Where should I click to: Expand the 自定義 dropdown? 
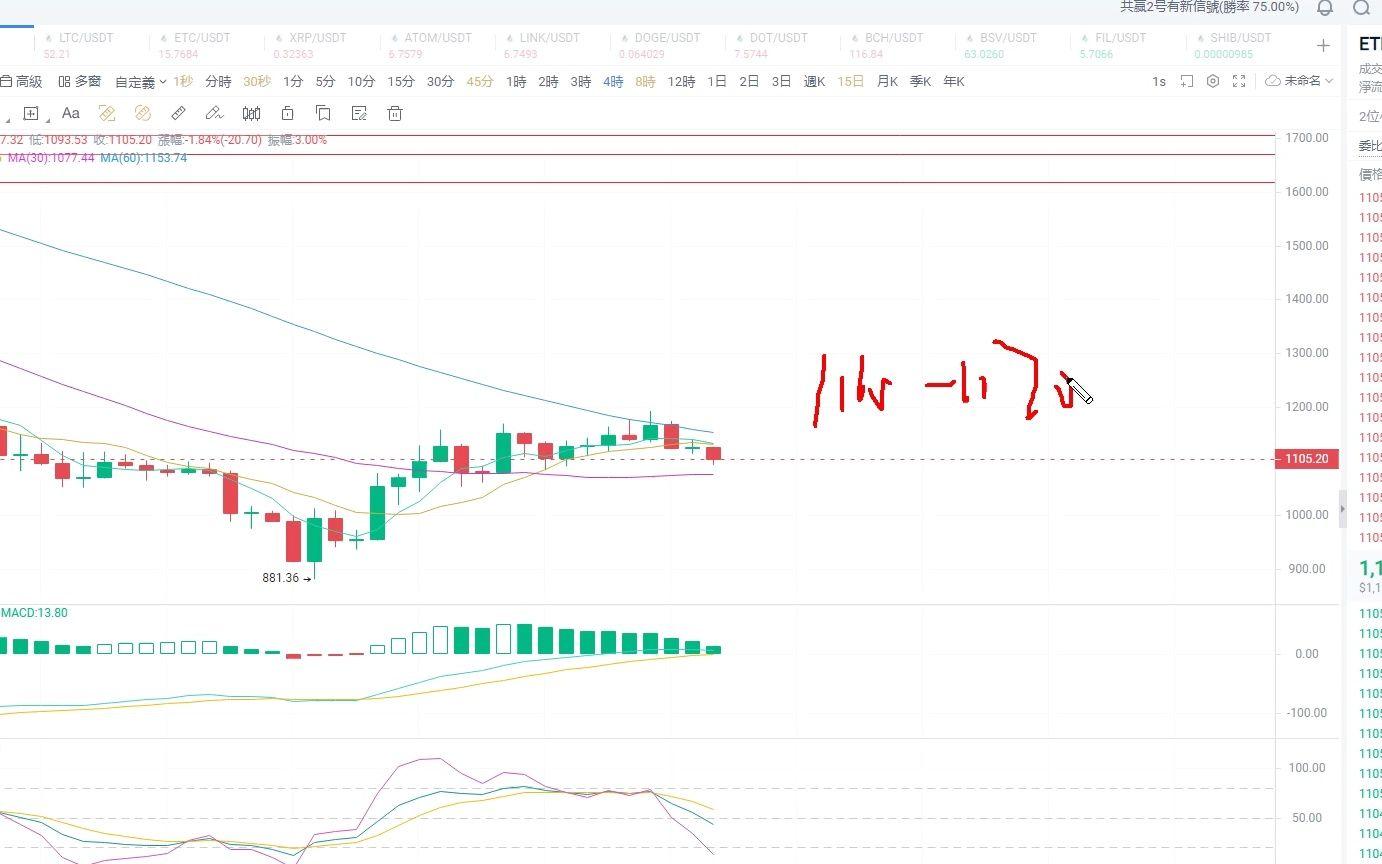coord(139,82)
